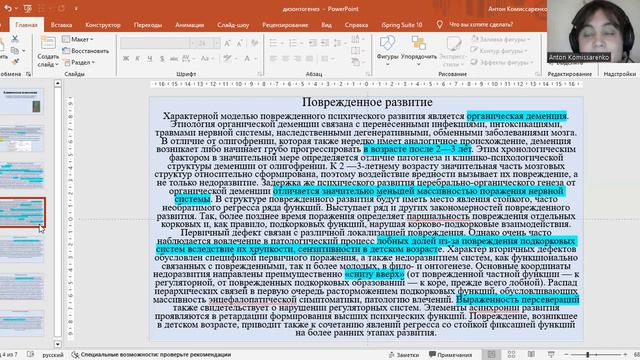Click the text direction icon

[356, 39]
